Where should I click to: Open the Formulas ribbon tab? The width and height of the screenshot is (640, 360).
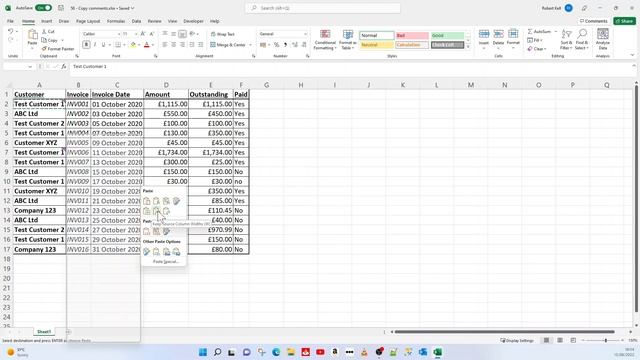(116, 21)
